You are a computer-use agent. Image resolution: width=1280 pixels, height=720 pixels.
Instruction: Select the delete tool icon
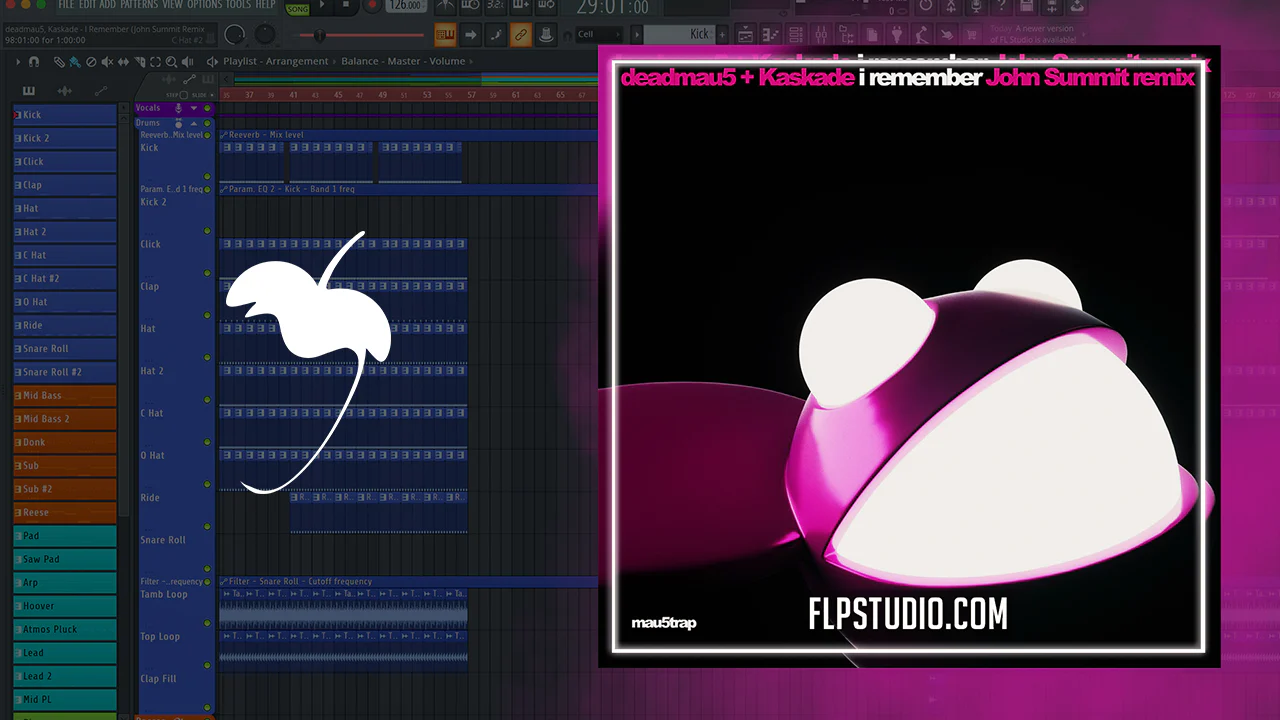point(91,62)
